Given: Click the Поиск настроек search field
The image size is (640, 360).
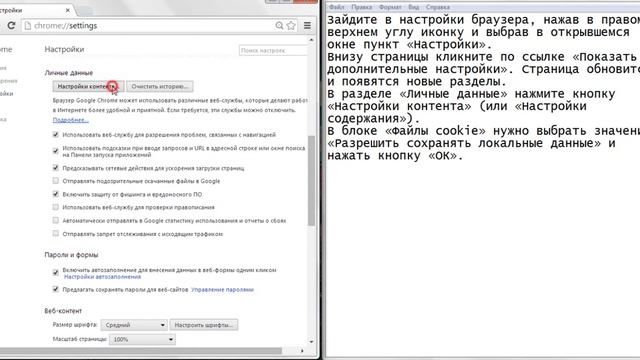Looking at the screenshot, I should (x=273, y=50).
